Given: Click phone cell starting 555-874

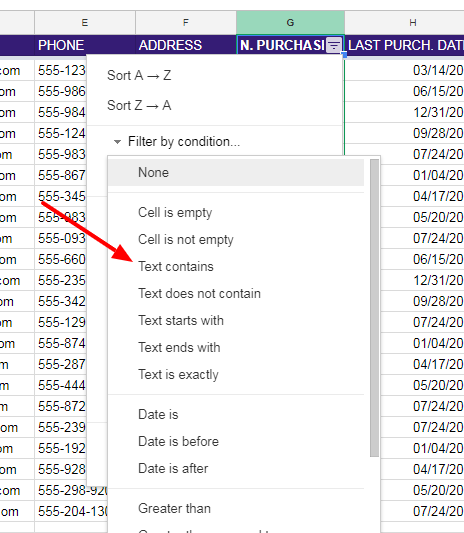Looking at the screenshot, I should [61, 343].
